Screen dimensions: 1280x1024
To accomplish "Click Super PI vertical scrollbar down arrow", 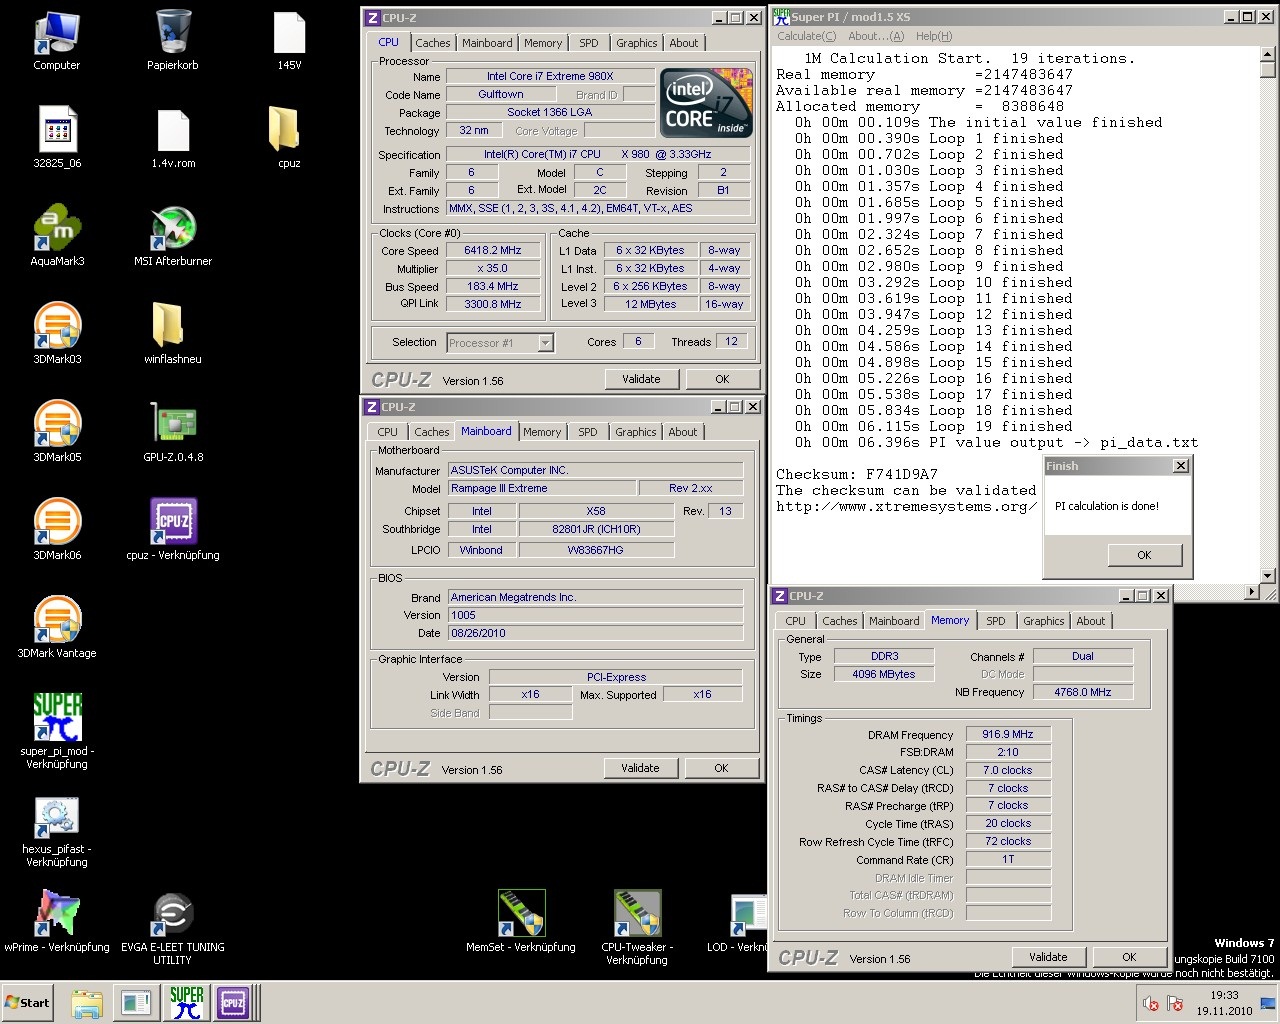I will coord(1268,575).
